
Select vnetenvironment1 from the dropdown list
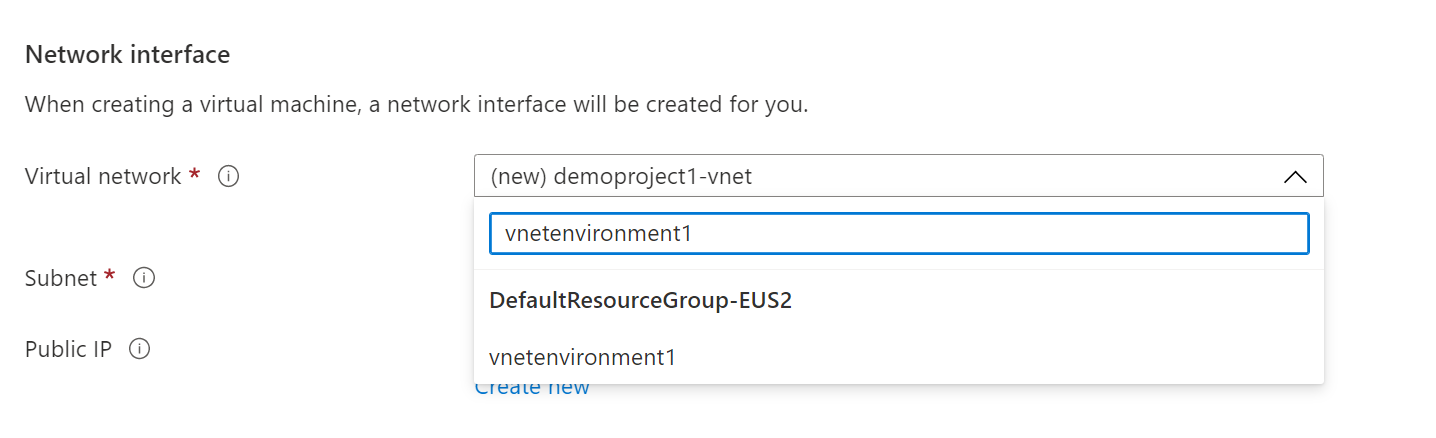pos(582,357)
